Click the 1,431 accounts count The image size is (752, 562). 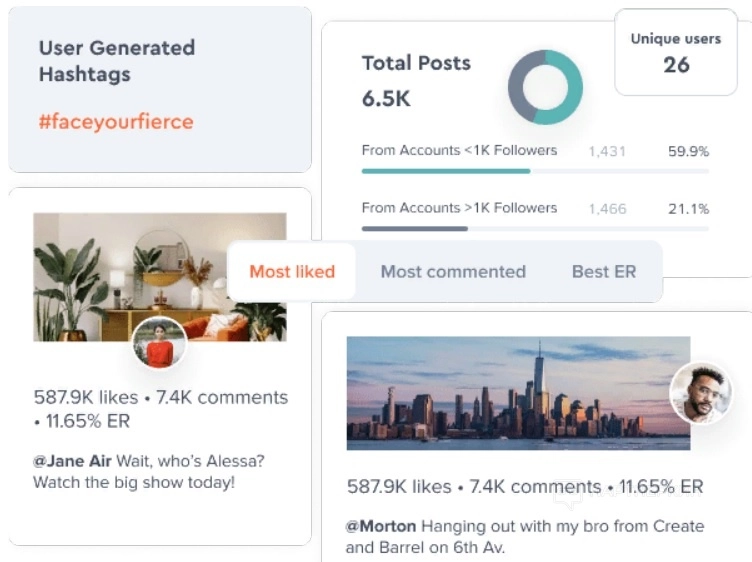tap(607, 152)
